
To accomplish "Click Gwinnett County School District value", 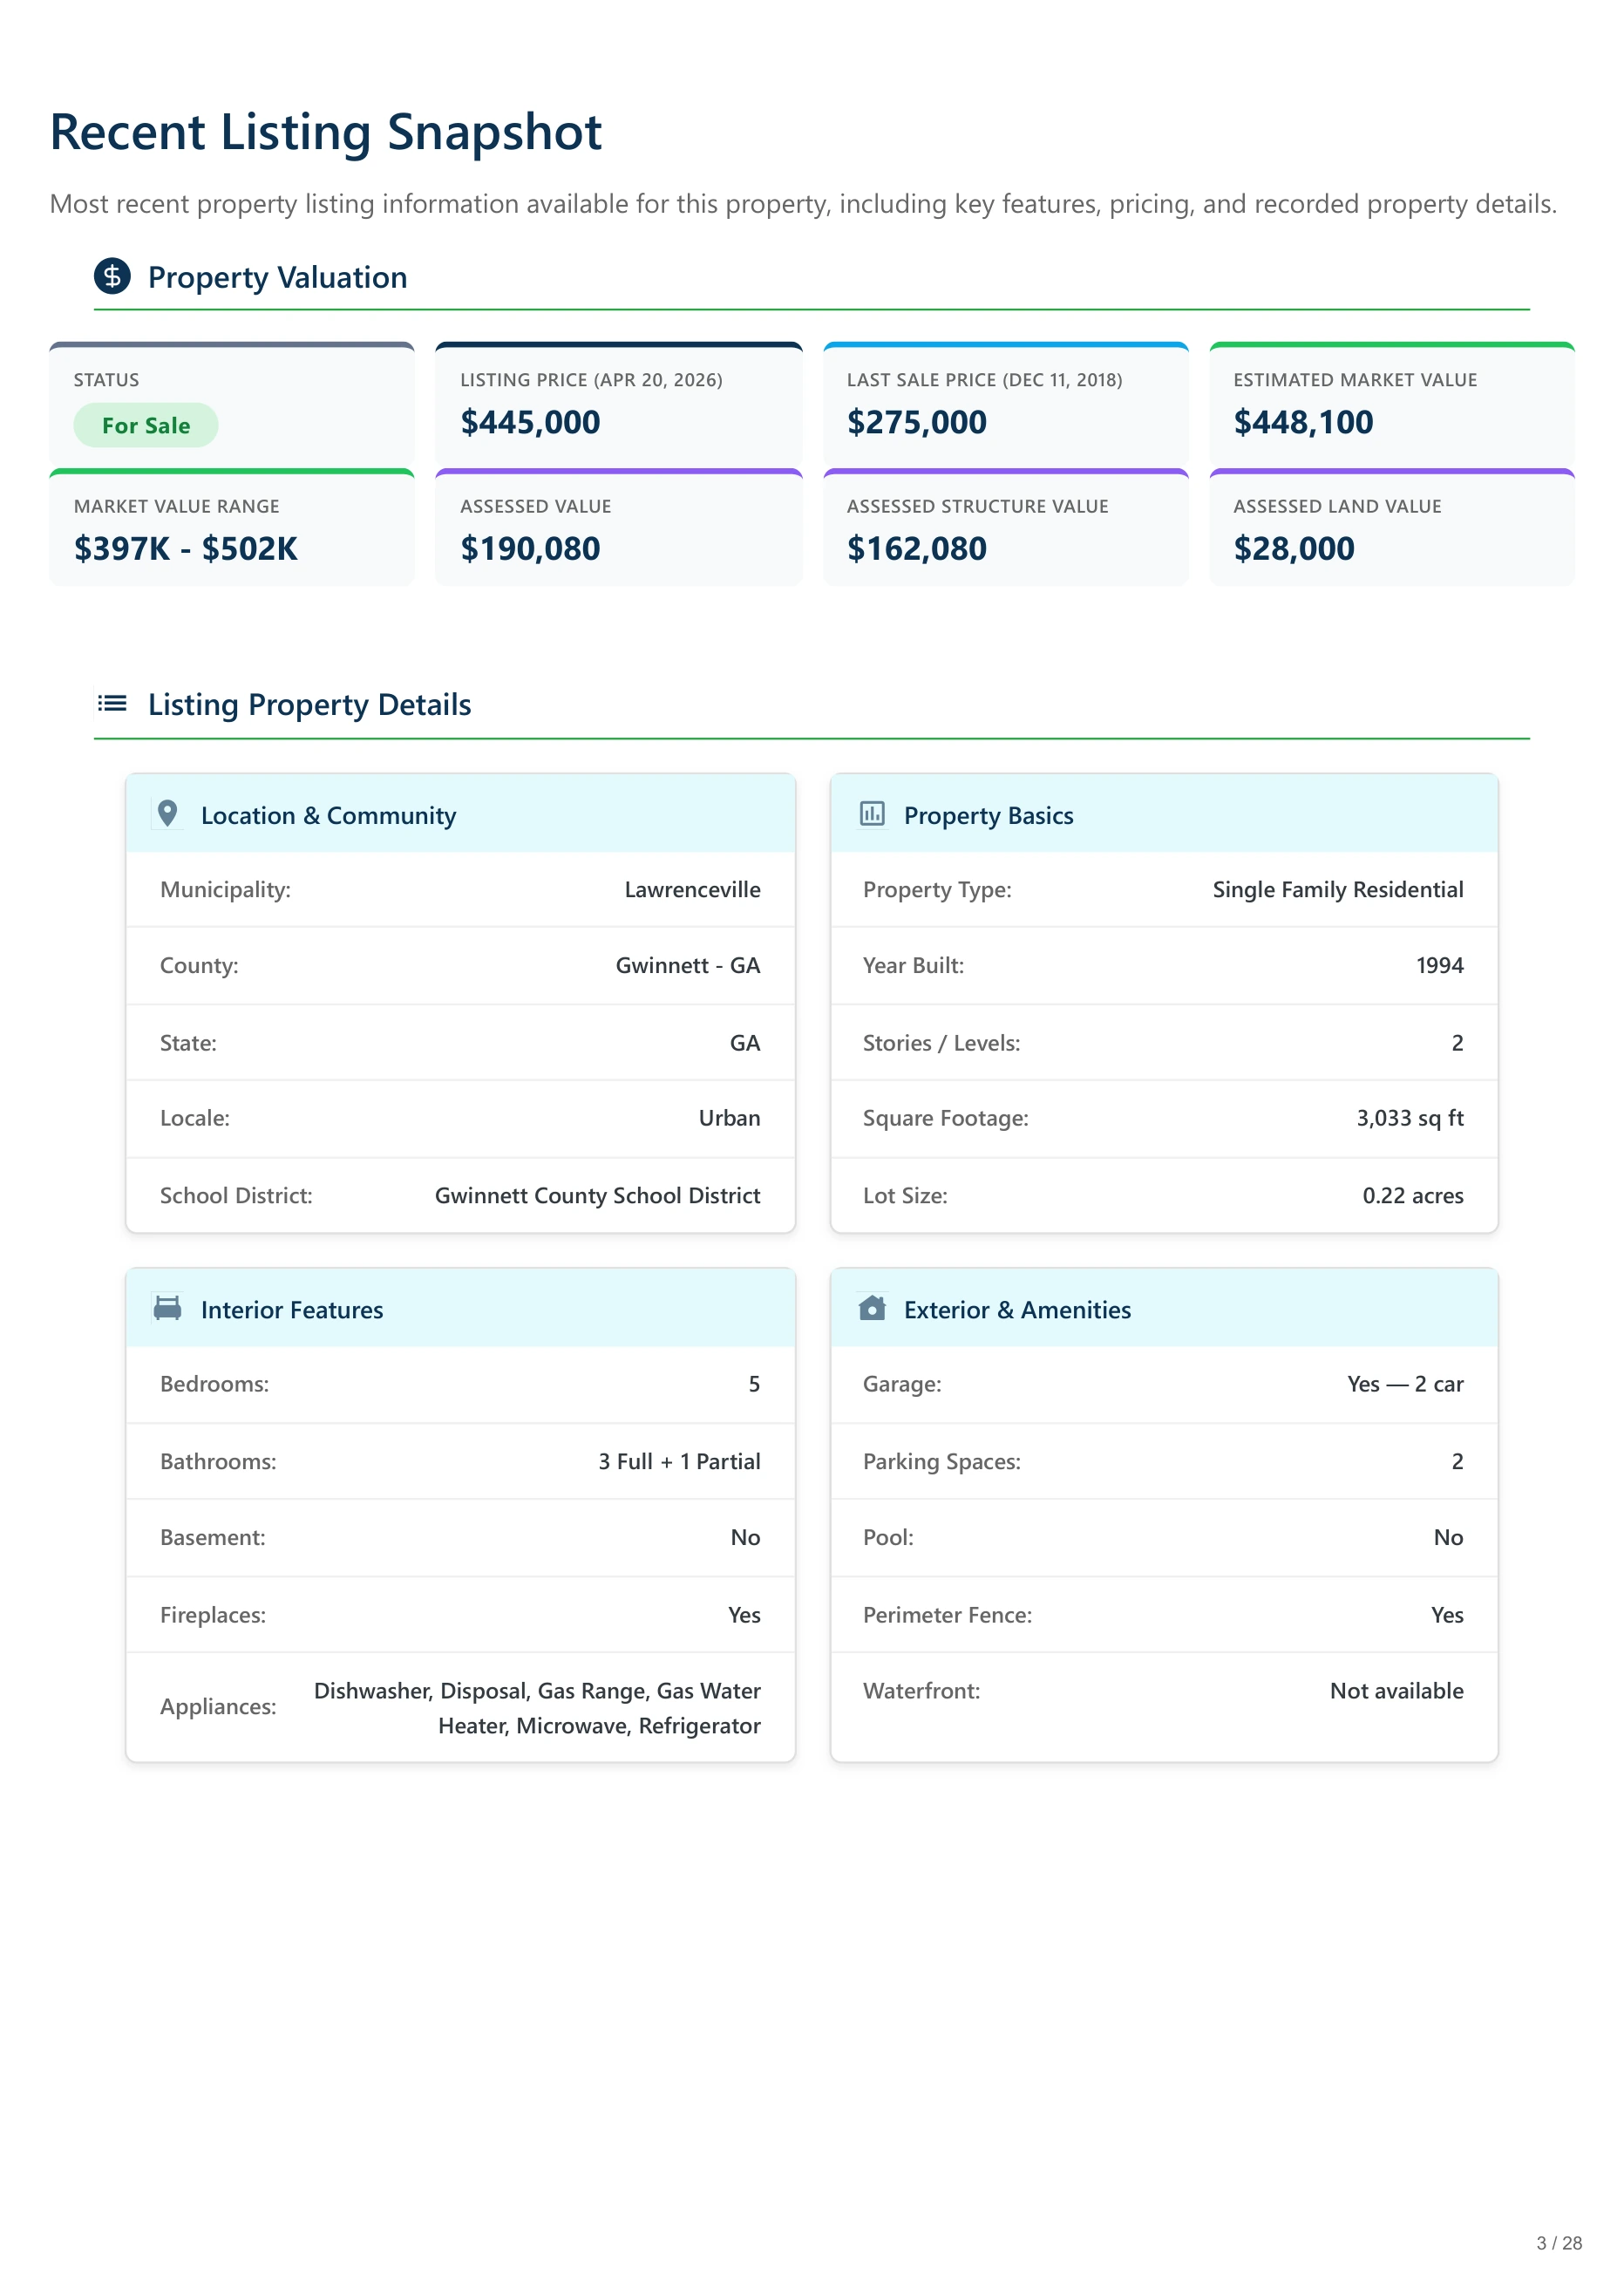I will pyautogui.click(x=597, y=1195).
